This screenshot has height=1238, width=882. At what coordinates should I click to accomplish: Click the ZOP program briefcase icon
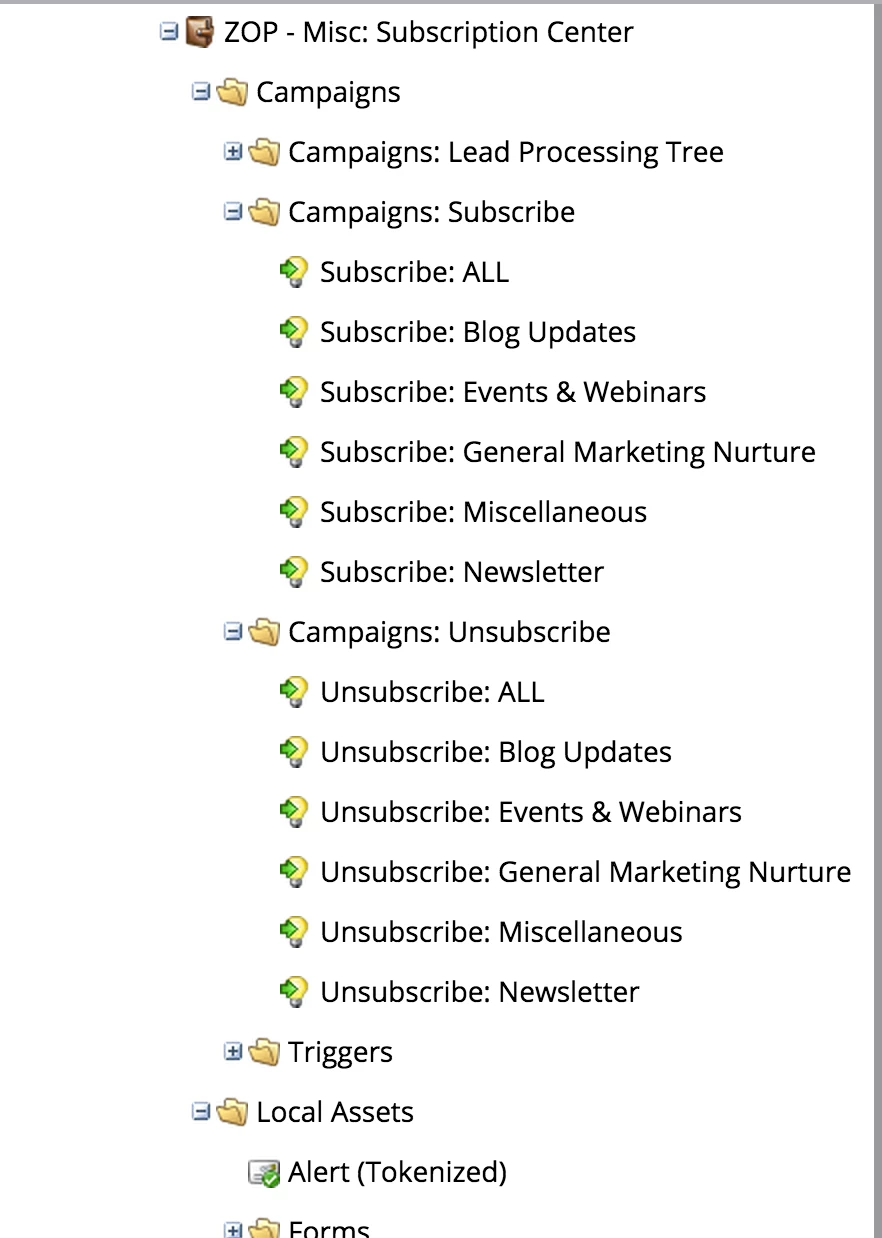point(200,33)
